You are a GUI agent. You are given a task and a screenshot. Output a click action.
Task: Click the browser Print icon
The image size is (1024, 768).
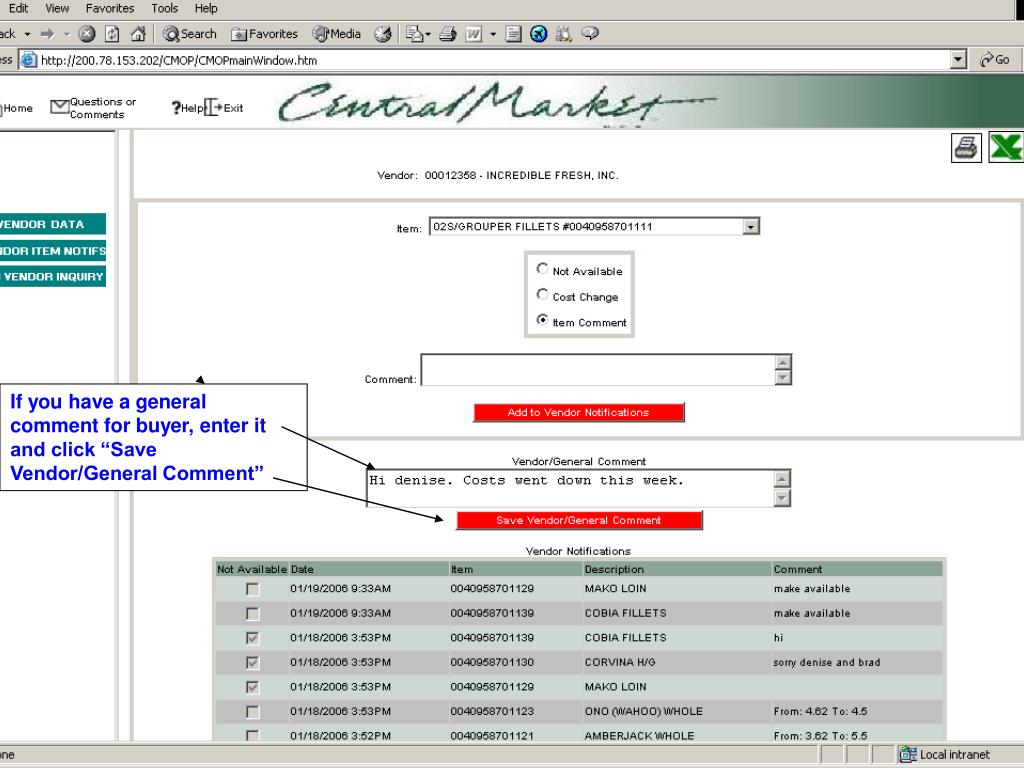[447, 34]
